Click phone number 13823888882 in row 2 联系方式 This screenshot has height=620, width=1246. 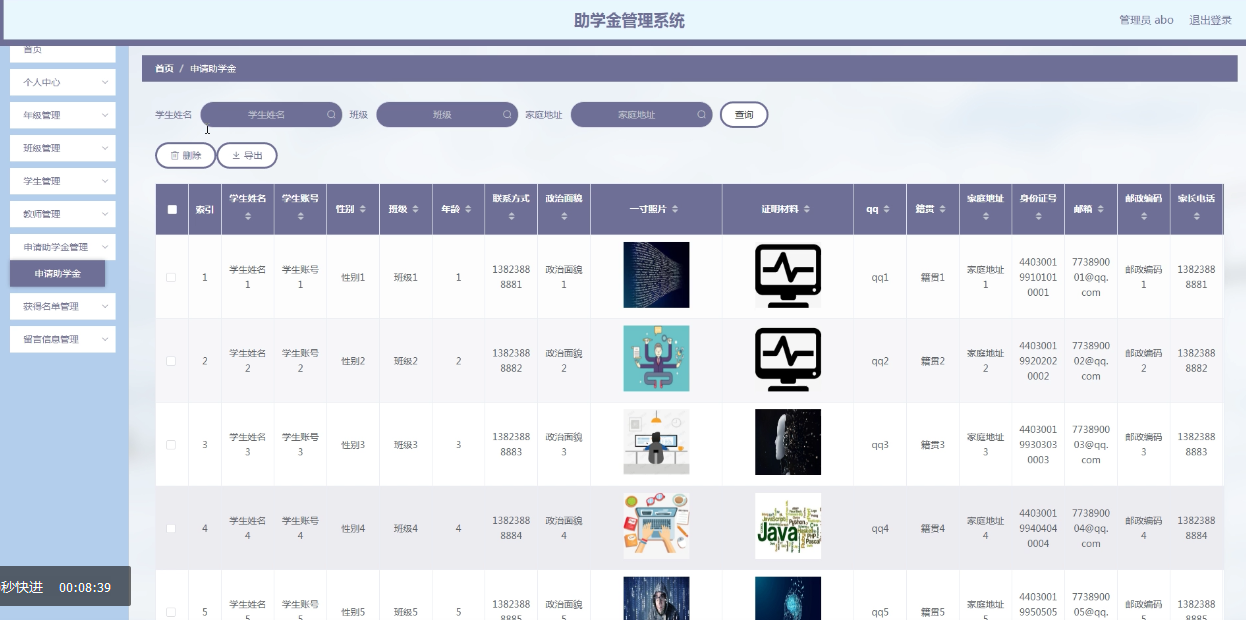point(511,361)
